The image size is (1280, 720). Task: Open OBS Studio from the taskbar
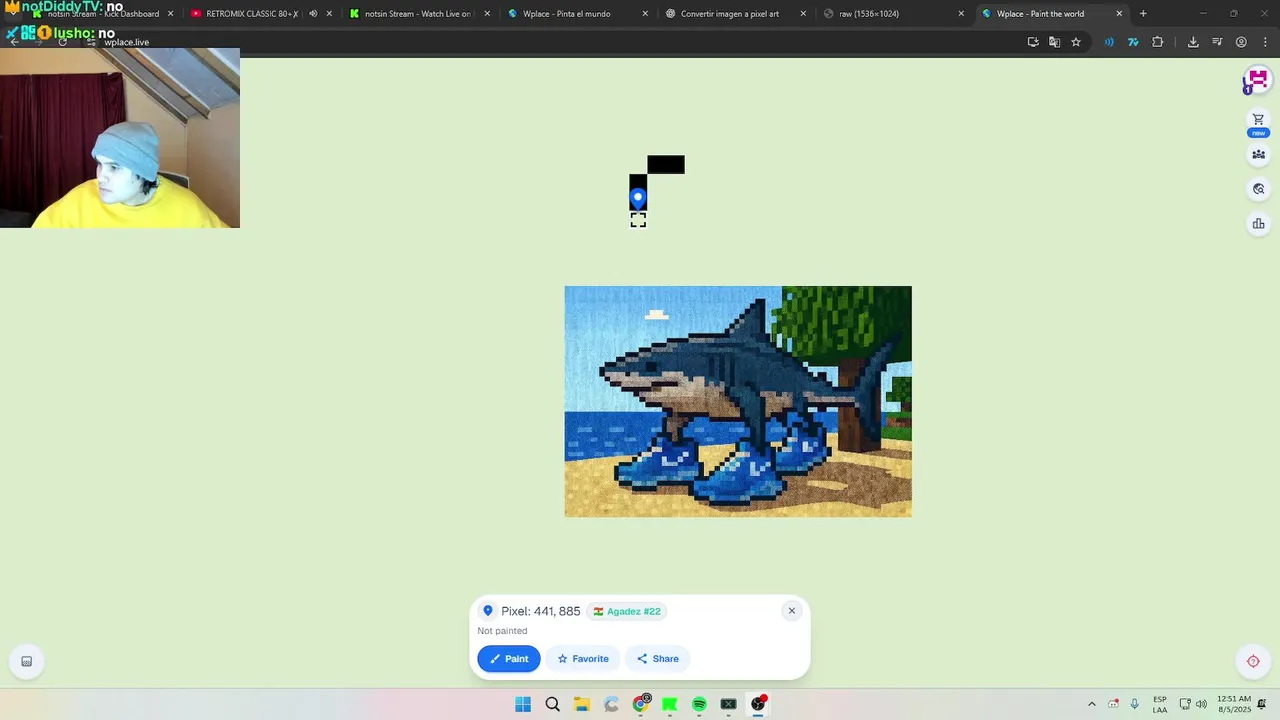[758, 704]
